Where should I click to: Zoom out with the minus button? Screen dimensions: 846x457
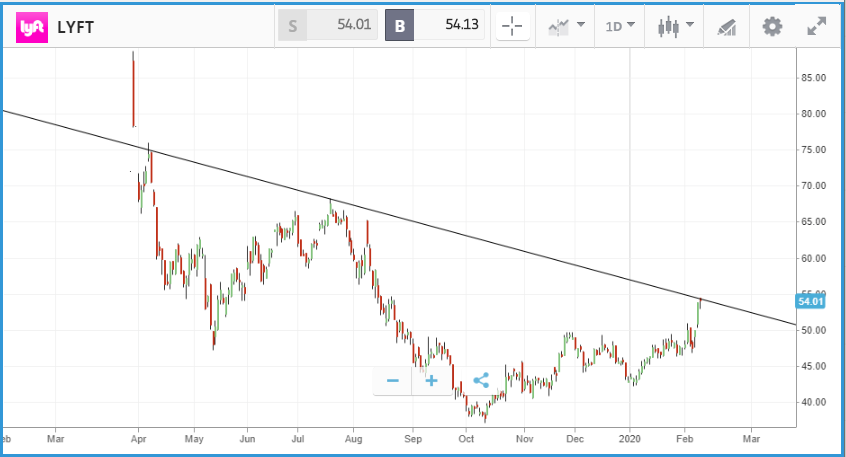[x=392, y=381]
